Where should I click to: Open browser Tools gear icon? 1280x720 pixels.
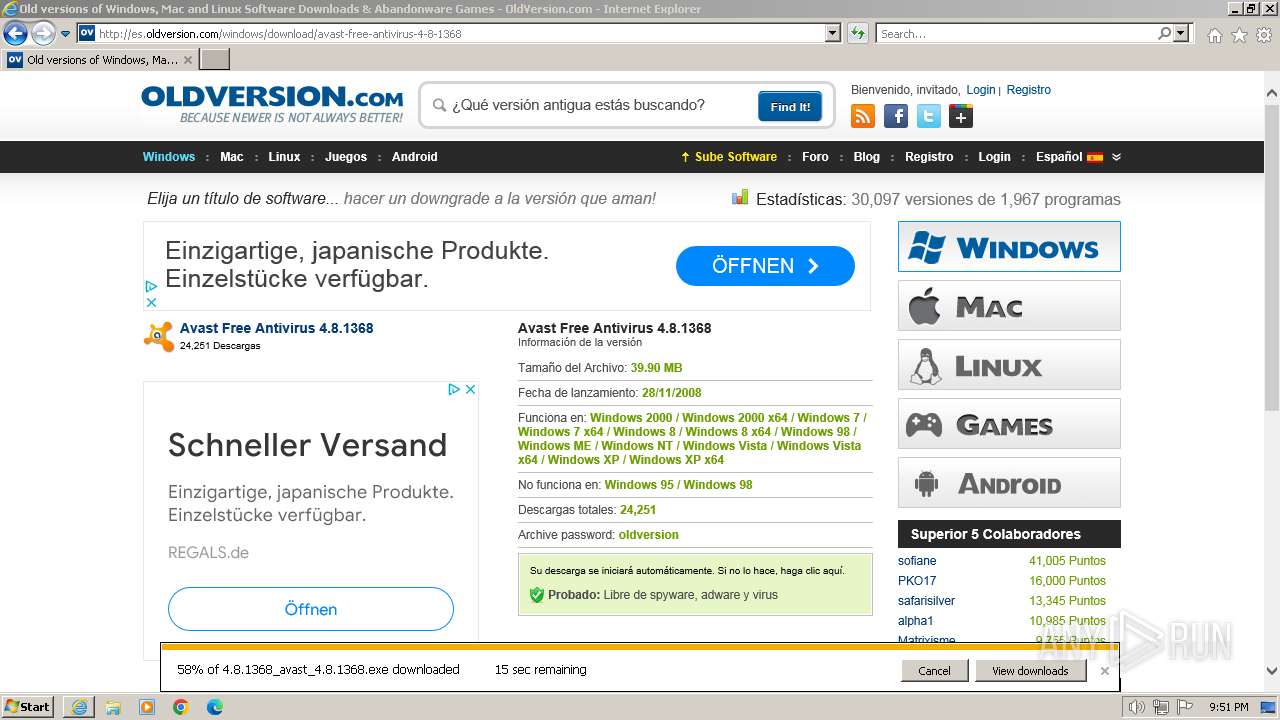tap(1264, 35)
